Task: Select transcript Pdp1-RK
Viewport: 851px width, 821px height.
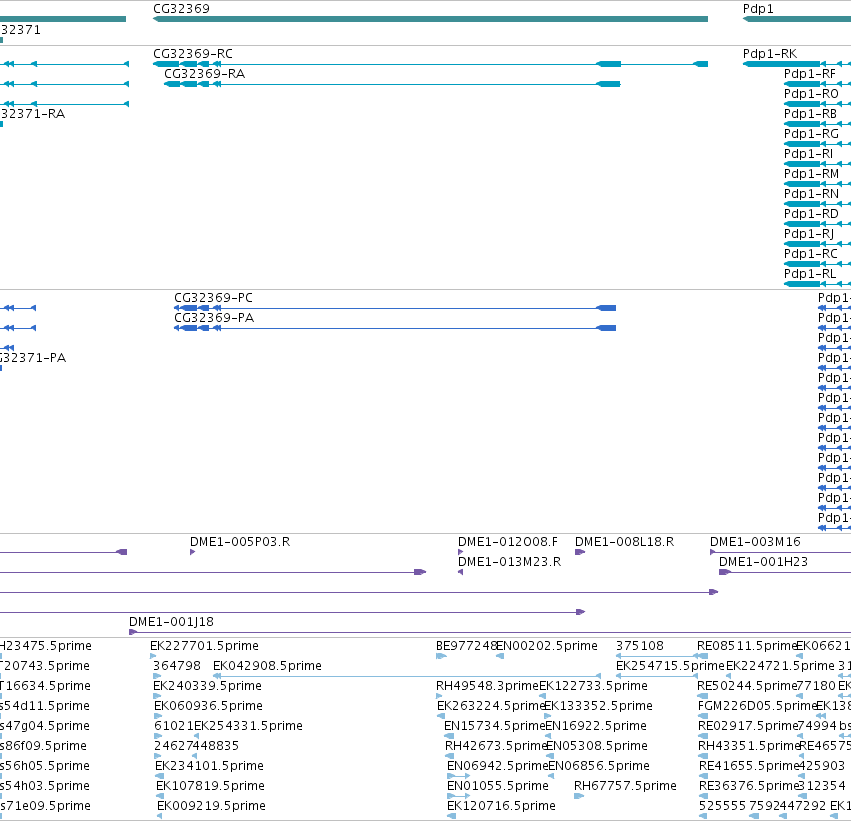Action: tap(770, 54)
